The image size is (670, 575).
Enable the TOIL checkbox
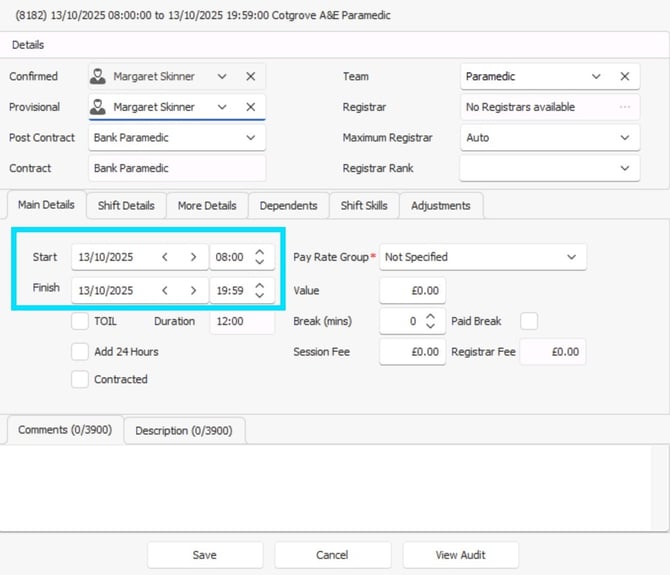coord(79,321)
